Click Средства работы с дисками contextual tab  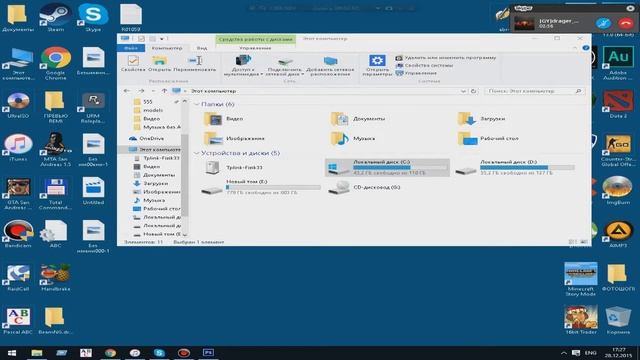click(x=256, y=39)
